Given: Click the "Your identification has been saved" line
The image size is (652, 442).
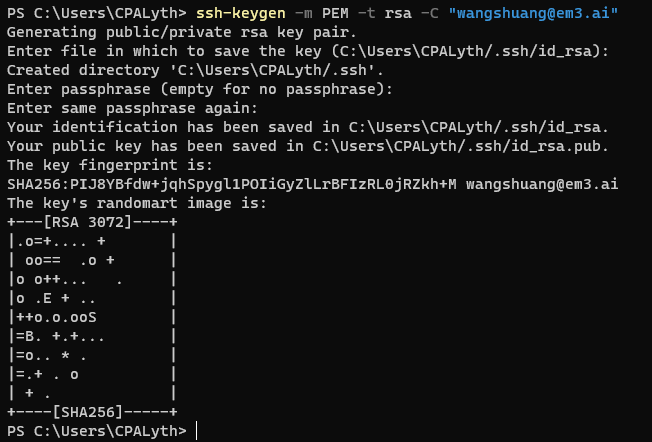Looking at the screenshot, I should pyautogui.click(x=308, y=127).
